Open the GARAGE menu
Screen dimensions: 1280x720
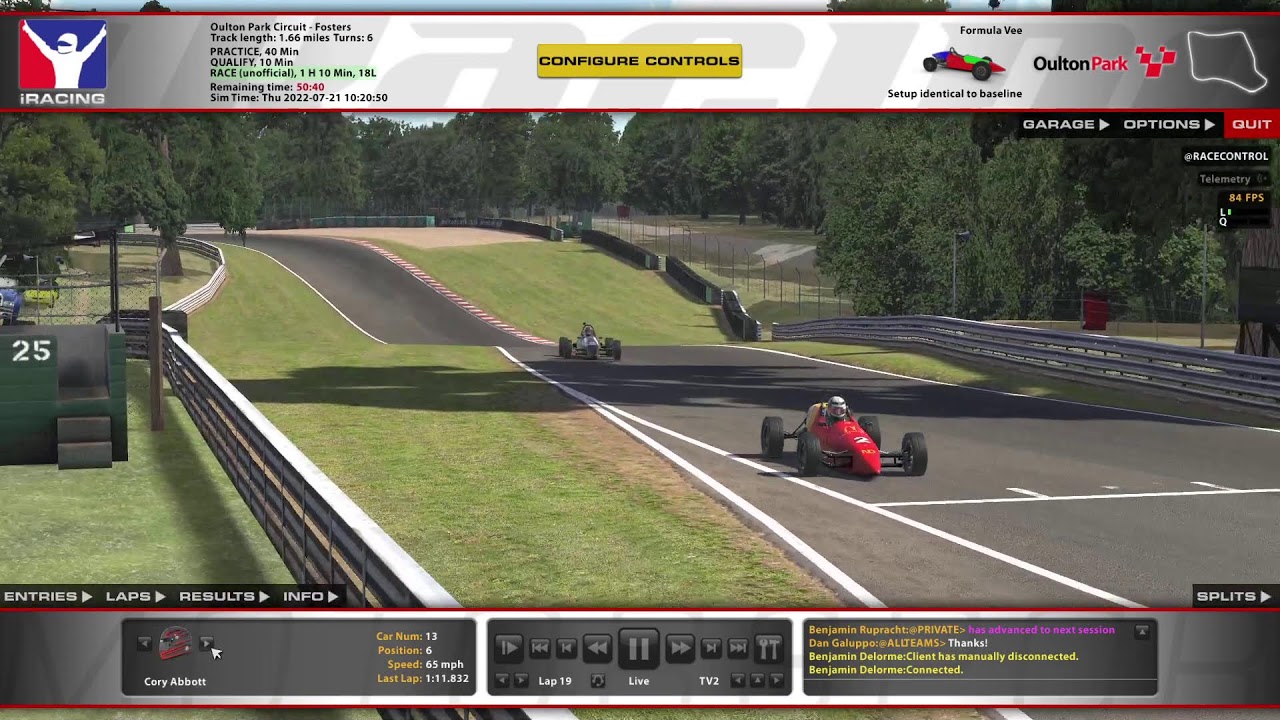(1066, 124)
